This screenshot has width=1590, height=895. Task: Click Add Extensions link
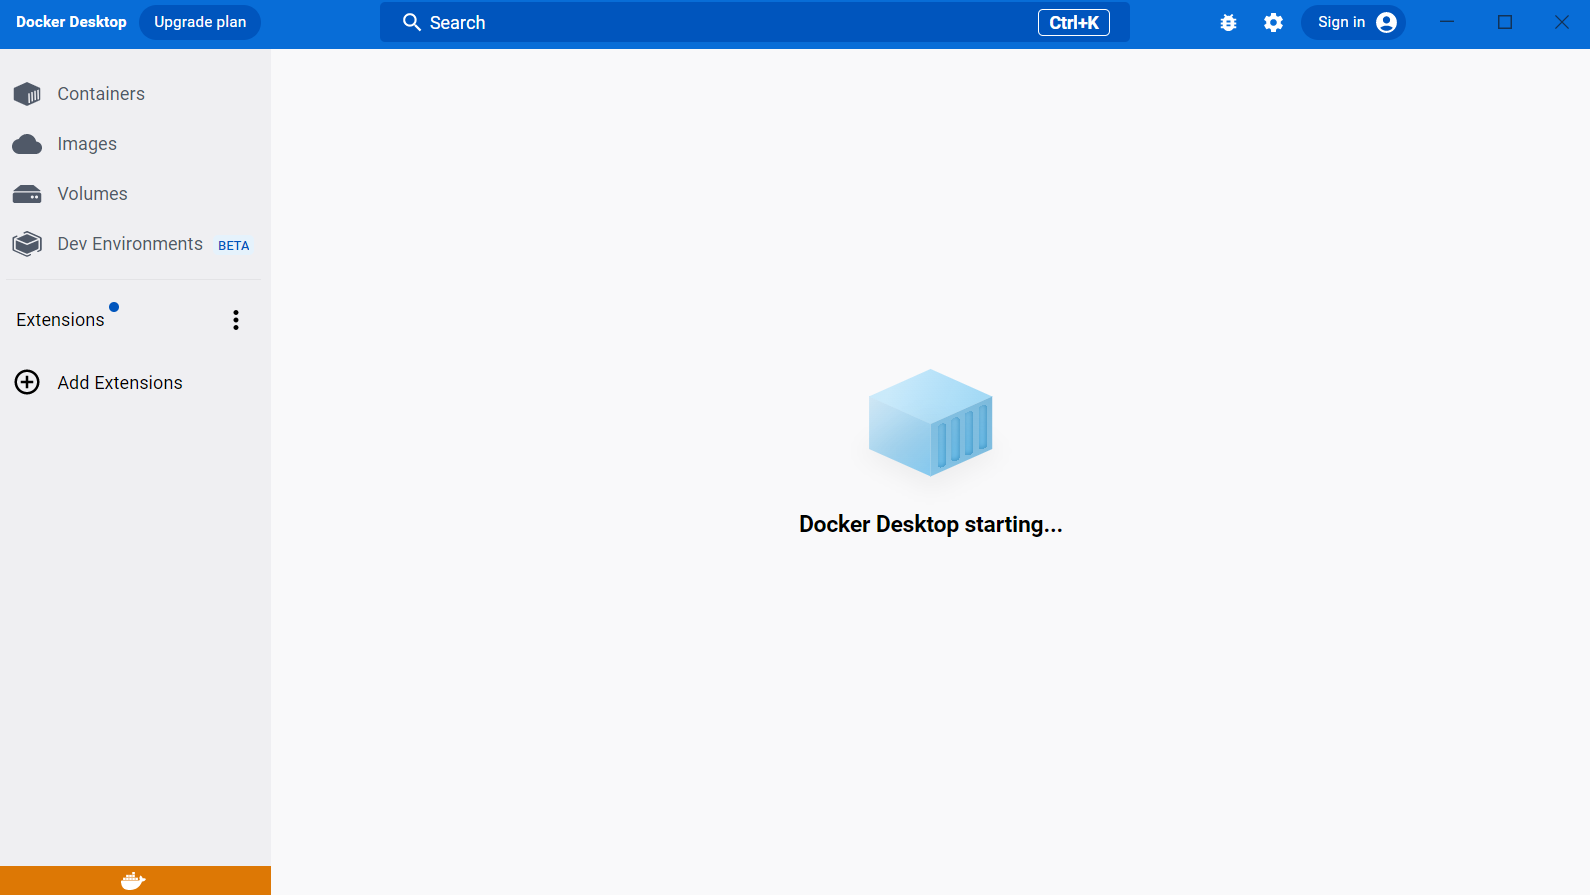pos(120,383)
